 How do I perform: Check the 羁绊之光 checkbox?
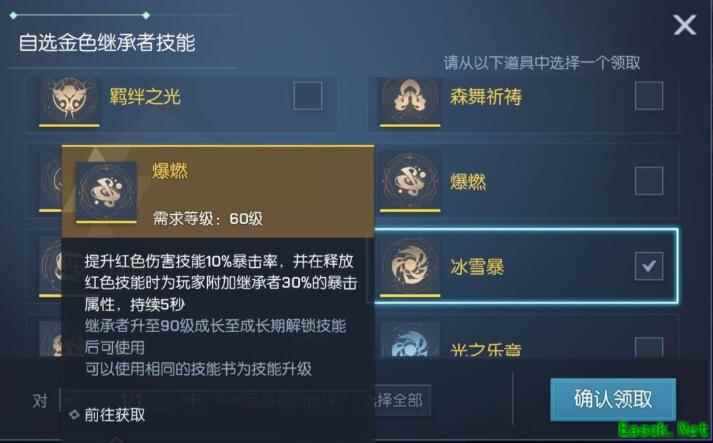308,96
